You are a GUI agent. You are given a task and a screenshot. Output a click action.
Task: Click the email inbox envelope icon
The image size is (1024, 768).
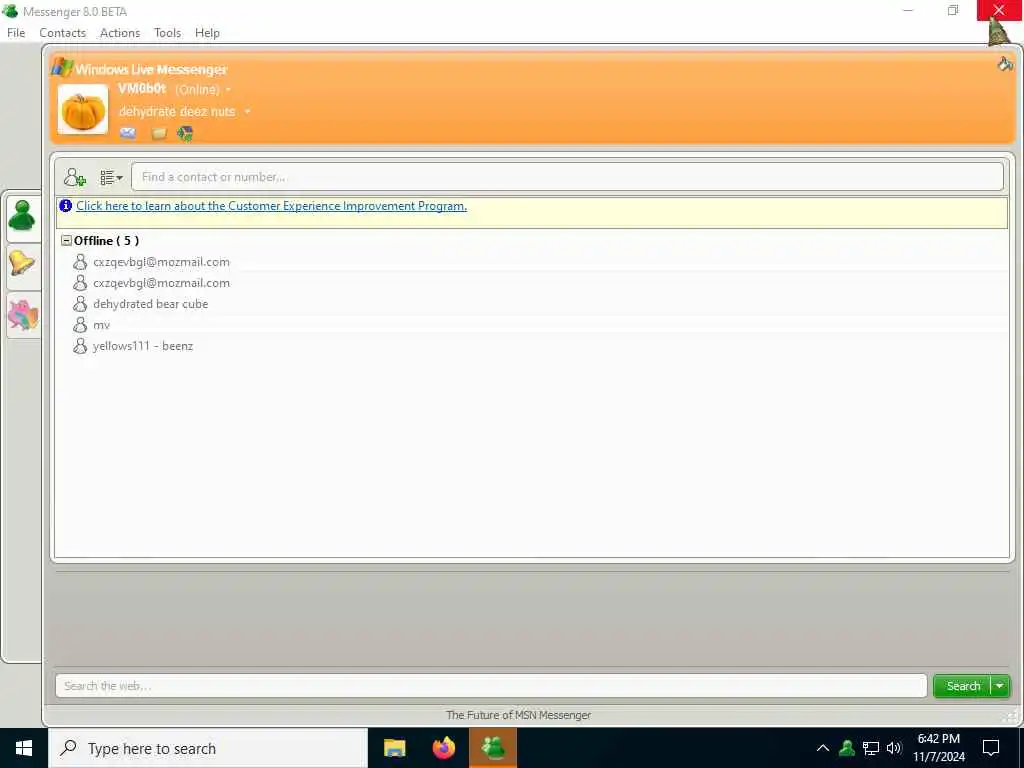click(x=128, y=133)
